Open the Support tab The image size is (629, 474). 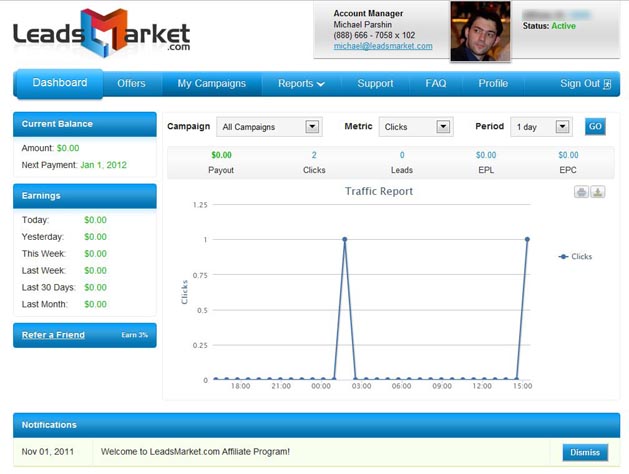tap(375, 83)
